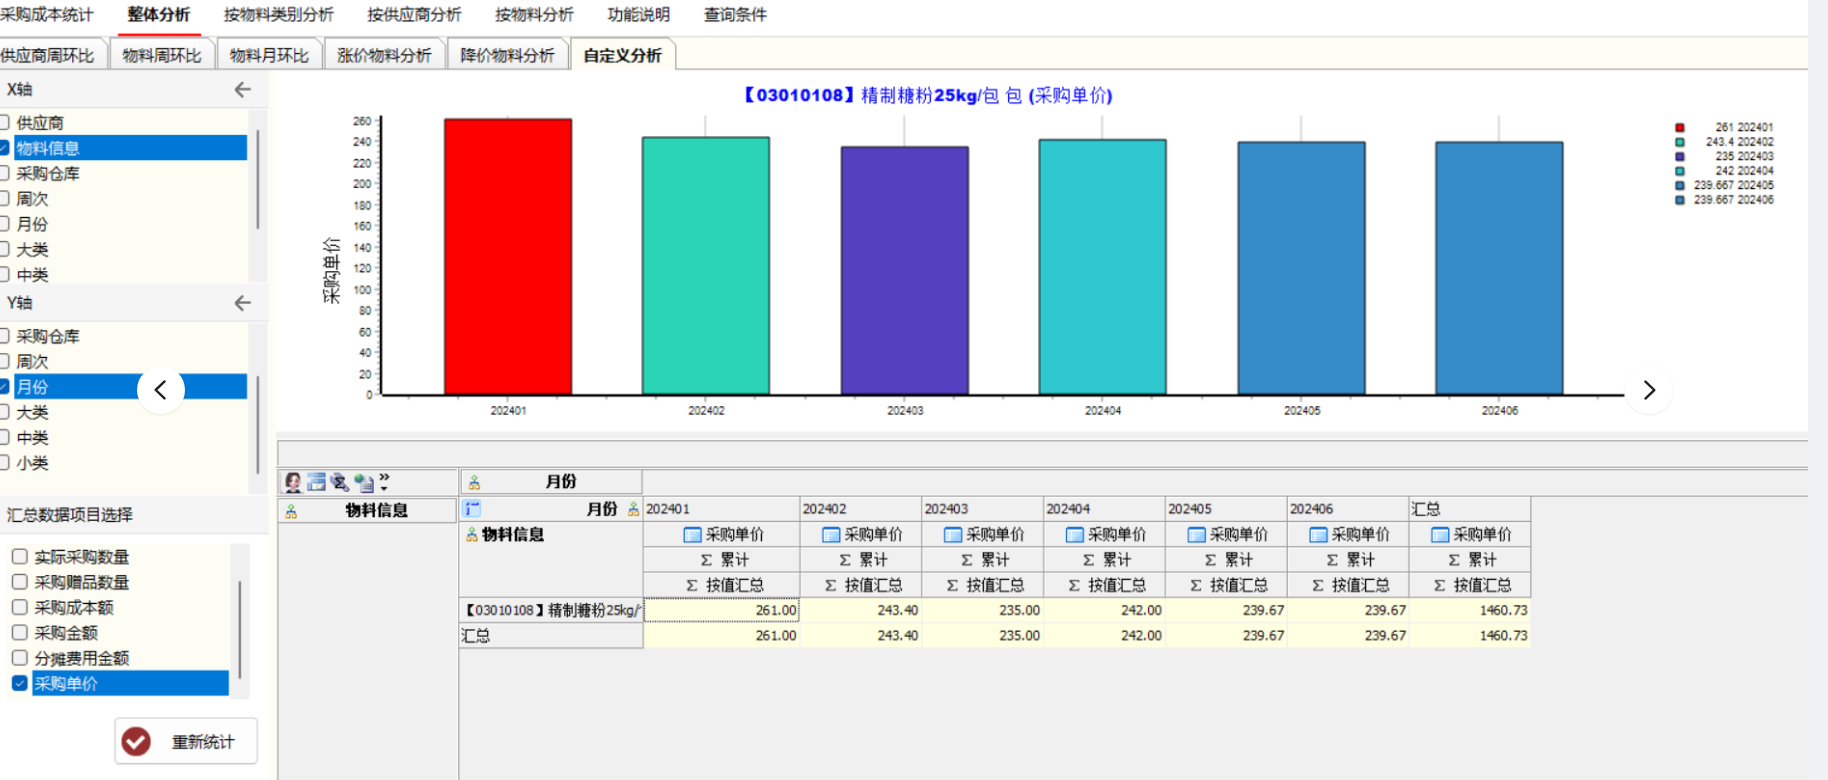Enable 采购金额 summary item

(x=19, y=632)
